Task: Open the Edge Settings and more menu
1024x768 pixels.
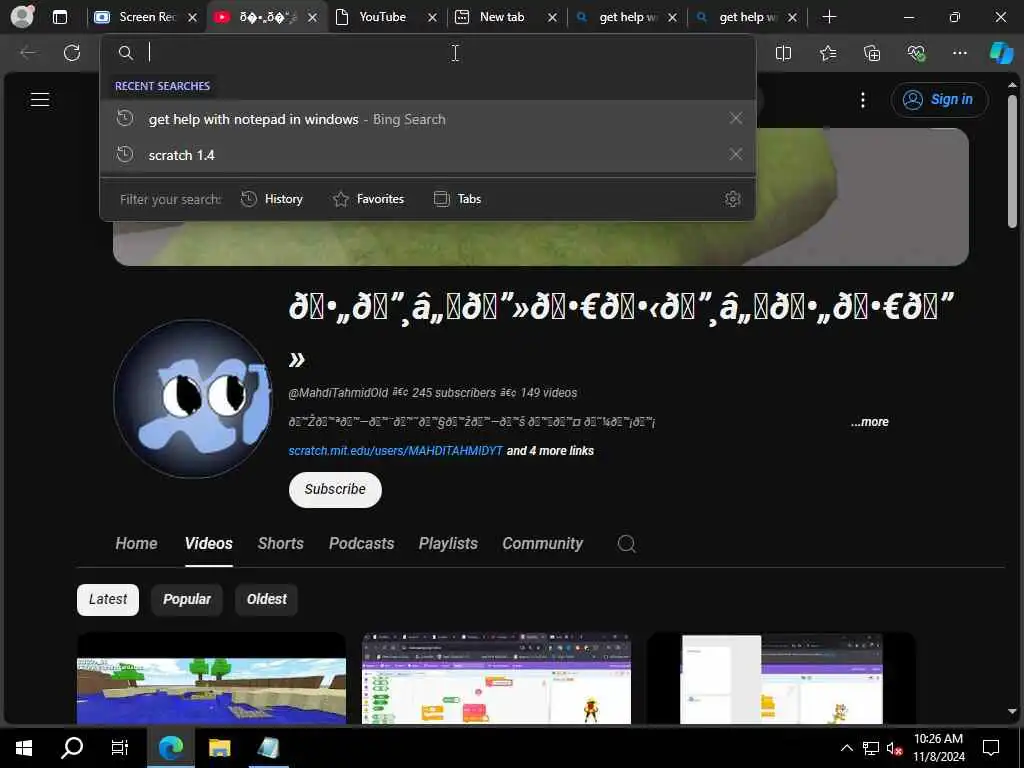Action: (959, 53)
